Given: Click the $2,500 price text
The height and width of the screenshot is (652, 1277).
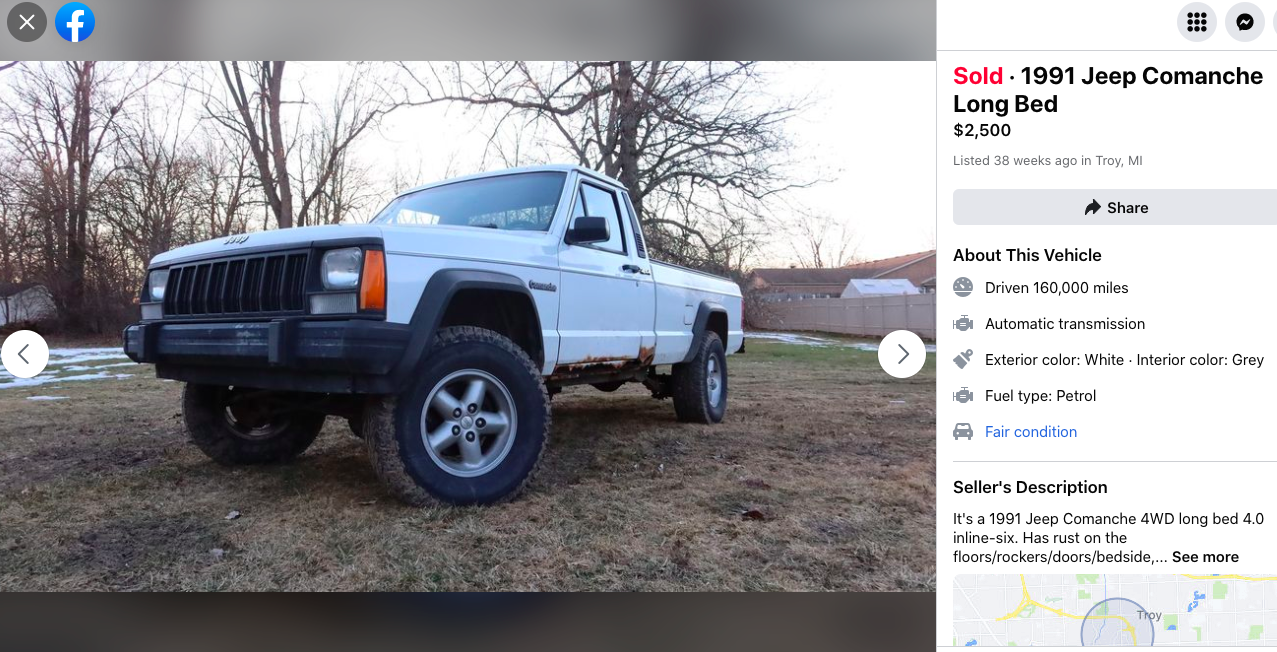Looking at the screenshot, I should (982, 130).
